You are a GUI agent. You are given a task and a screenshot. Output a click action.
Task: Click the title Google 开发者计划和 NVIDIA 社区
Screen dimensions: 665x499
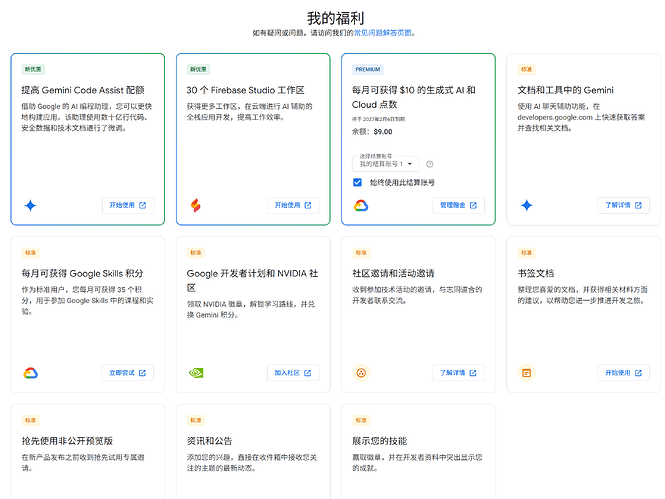click(252, 280)
